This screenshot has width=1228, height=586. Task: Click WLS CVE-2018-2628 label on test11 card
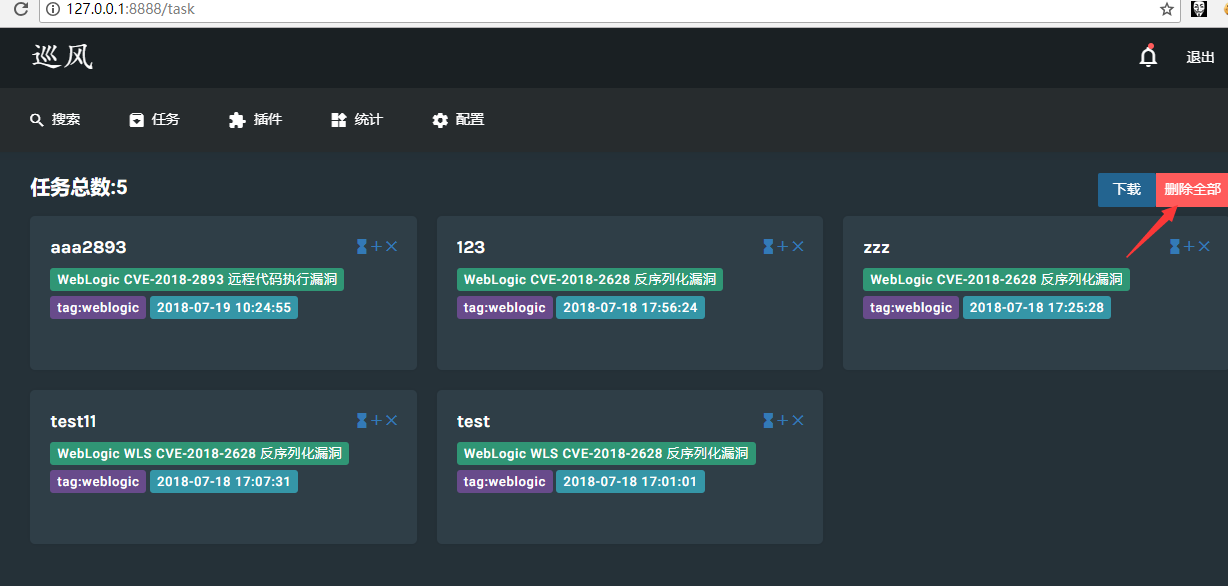pos(199,453)
